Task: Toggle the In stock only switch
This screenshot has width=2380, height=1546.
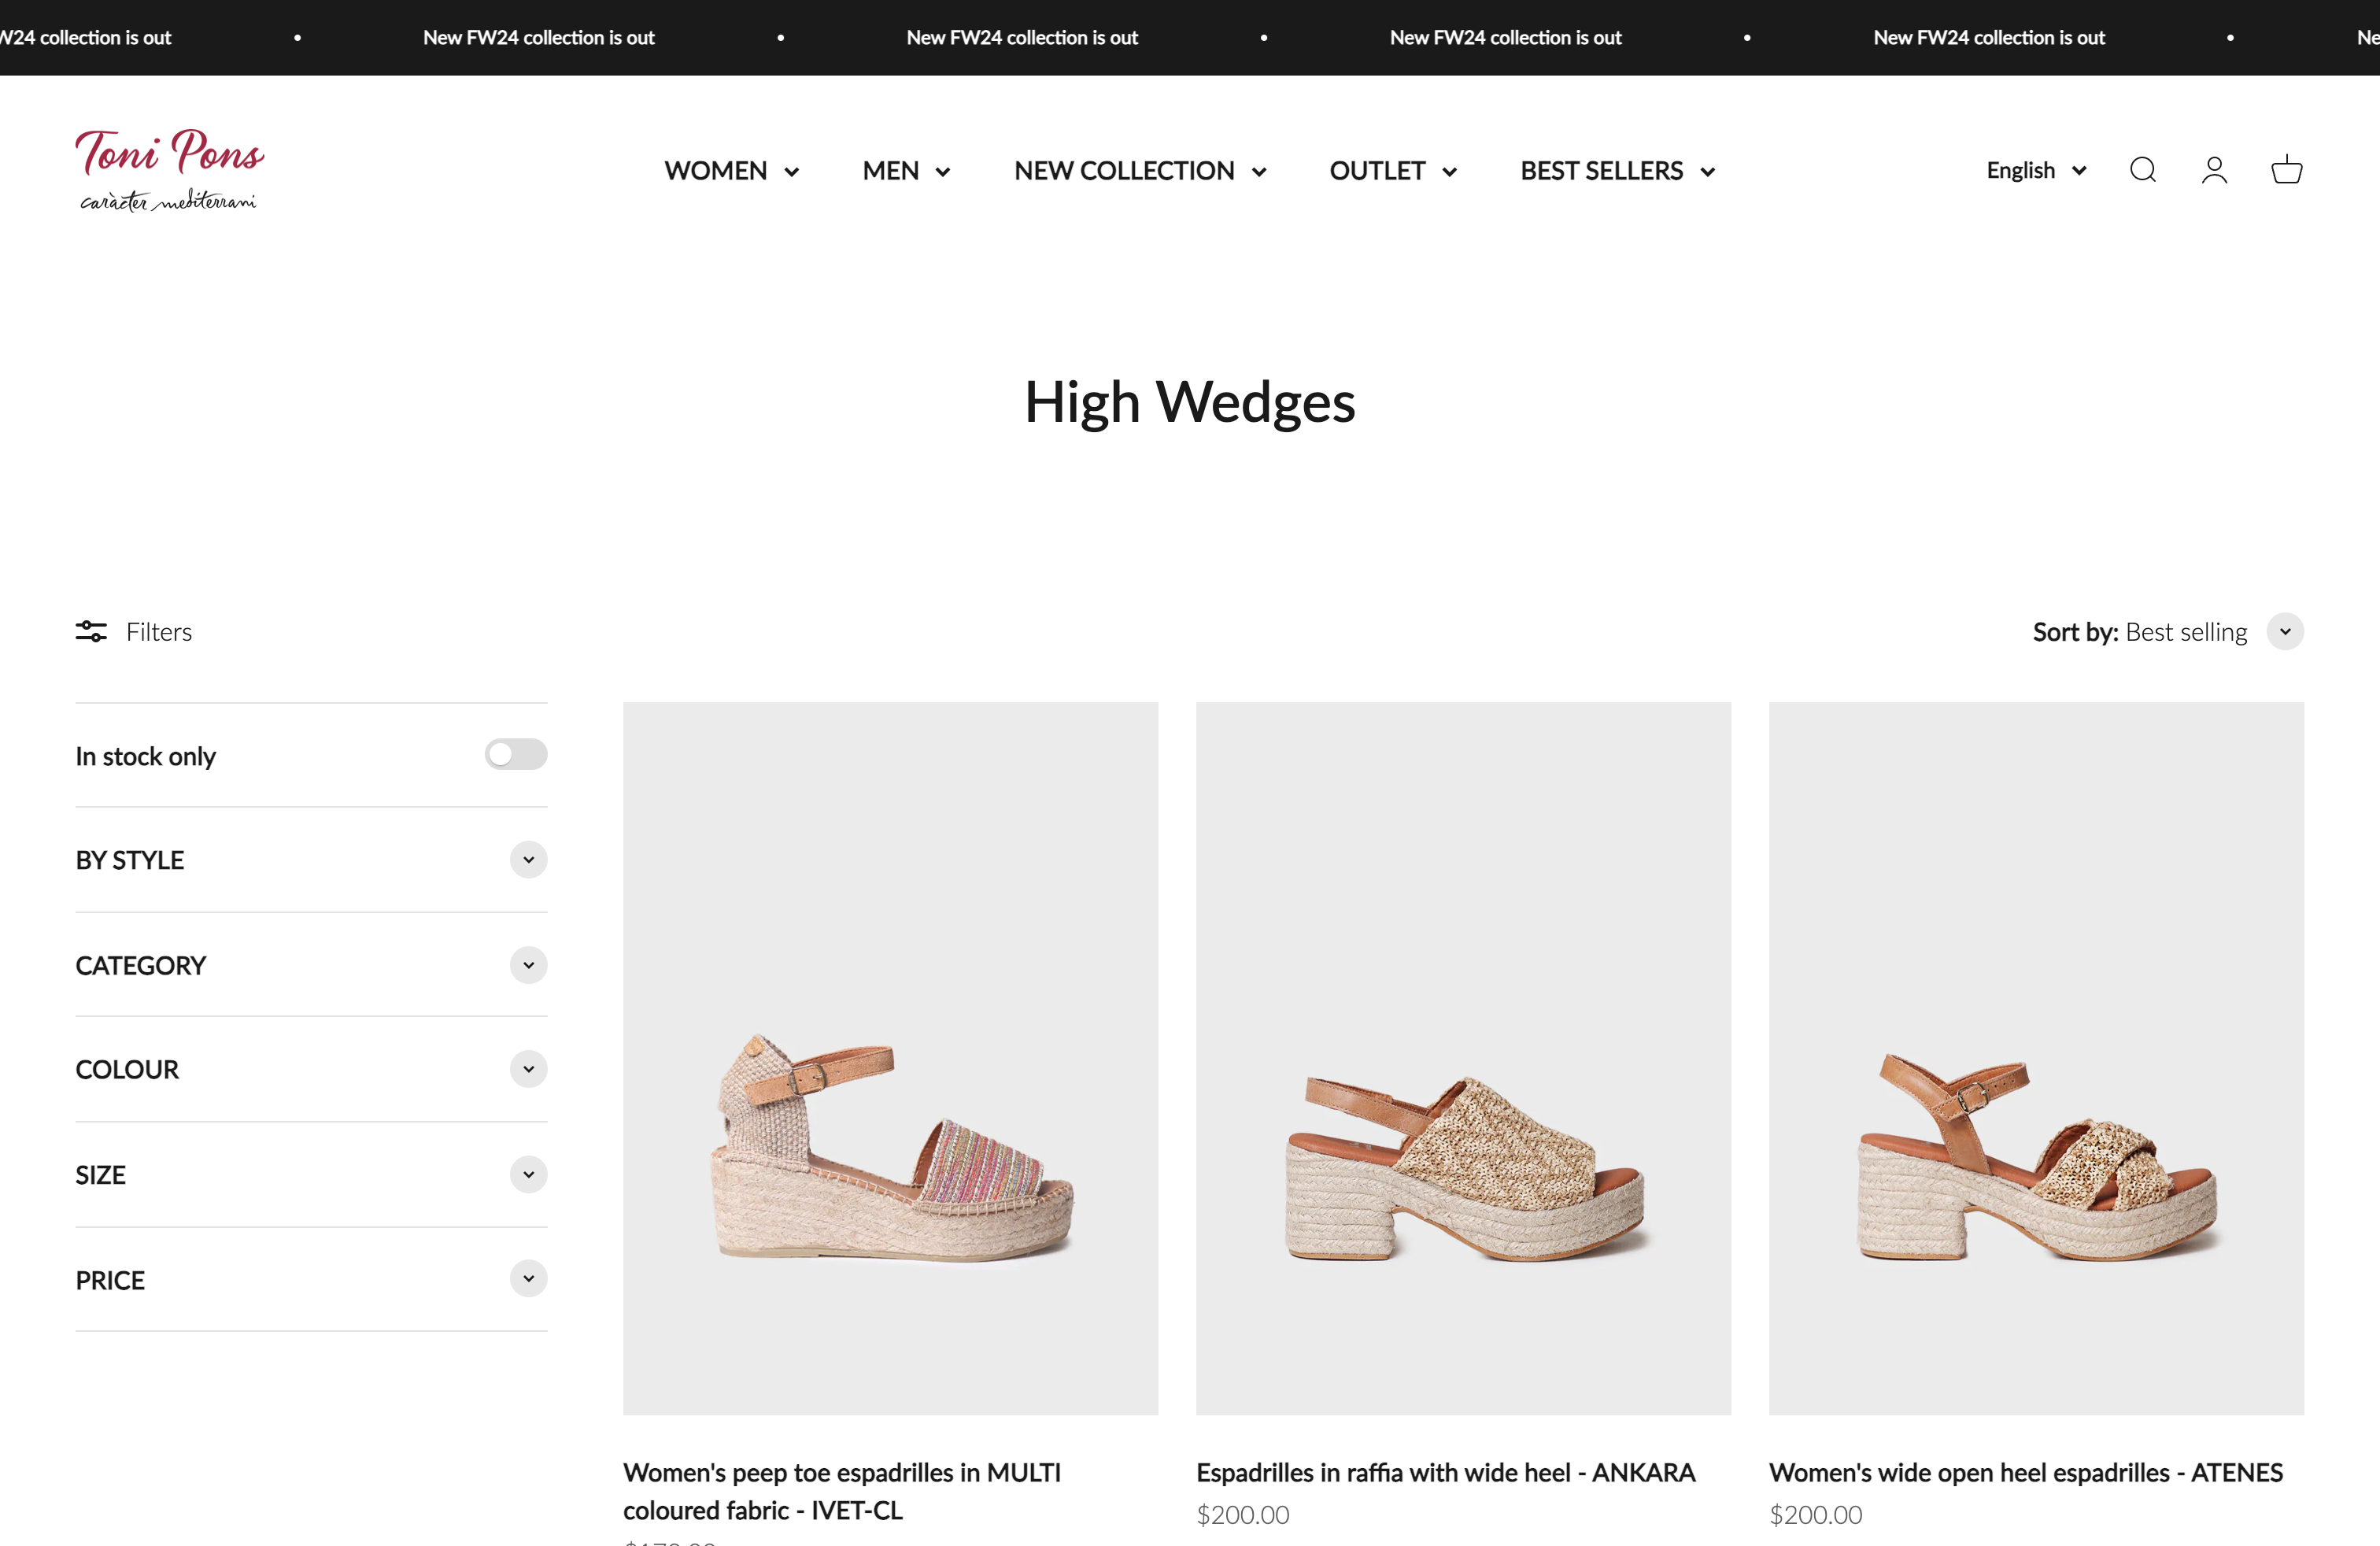Action: (x=515, y=754)
